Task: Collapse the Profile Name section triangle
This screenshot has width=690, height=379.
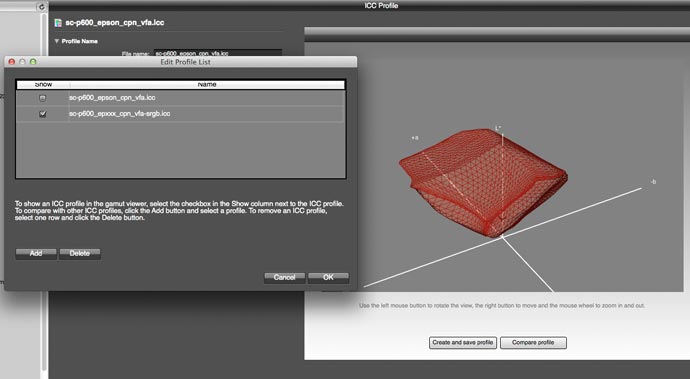Action: click(x=56, y=41)
